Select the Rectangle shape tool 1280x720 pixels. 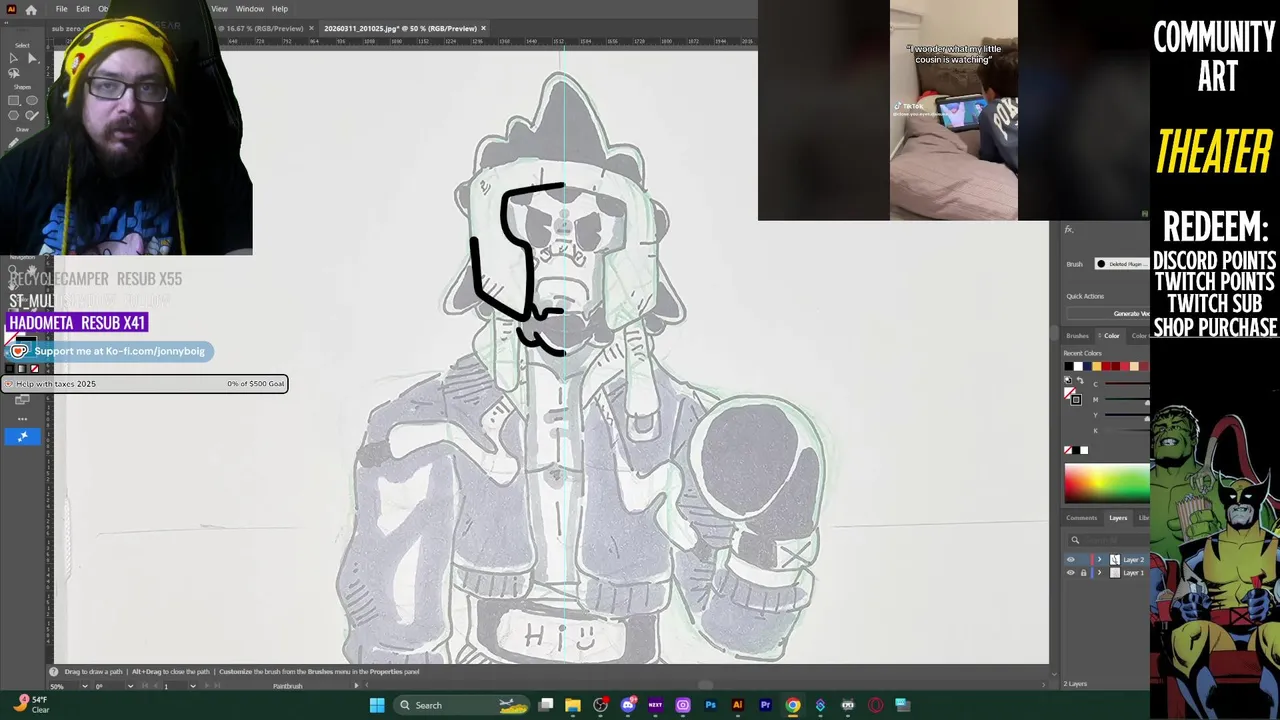click(13, 101)
